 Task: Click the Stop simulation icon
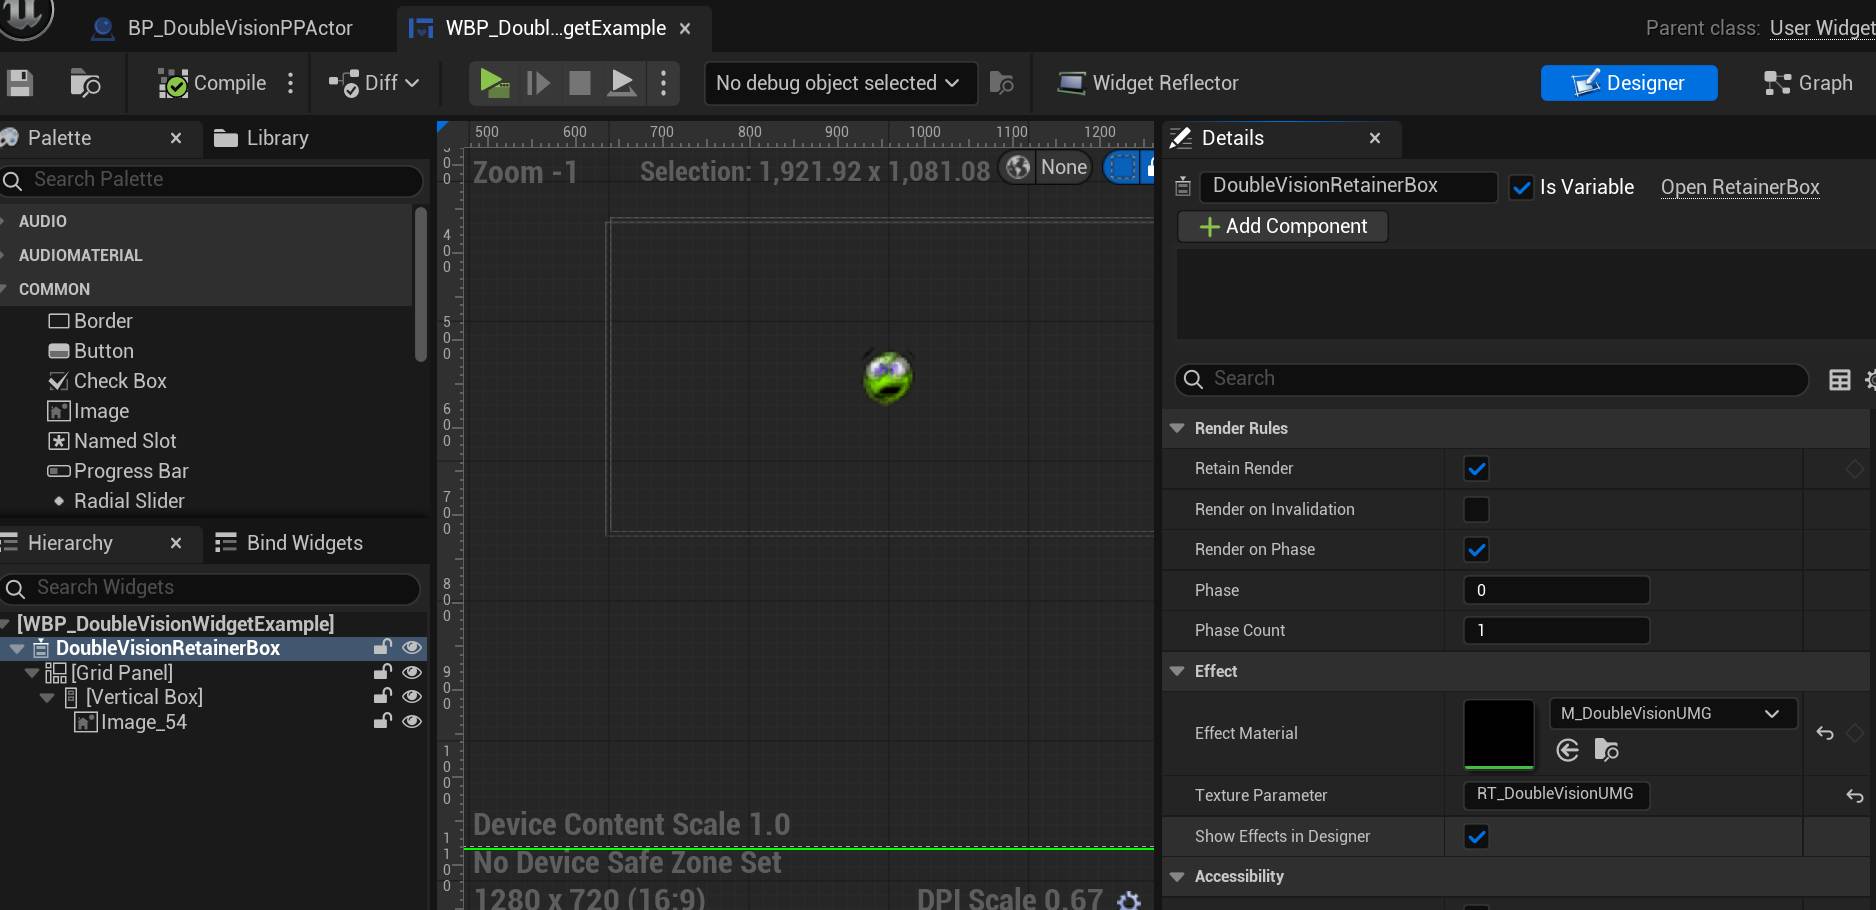[579, 83]
